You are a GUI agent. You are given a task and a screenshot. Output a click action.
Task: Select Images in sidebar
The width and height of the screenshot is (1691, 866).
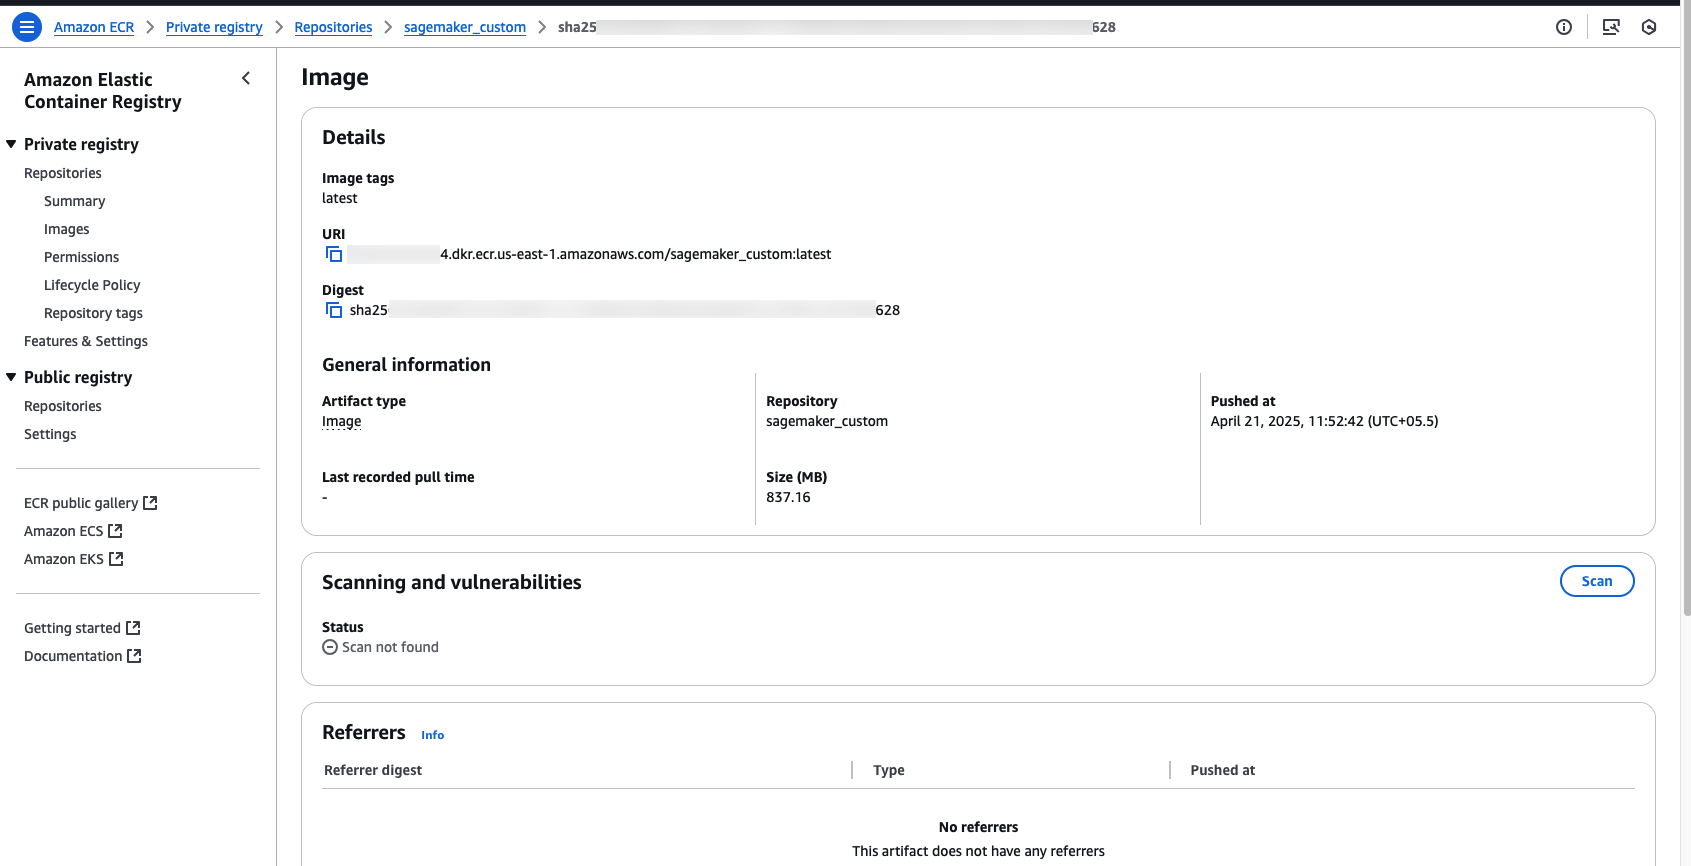(x=66, y=229)
